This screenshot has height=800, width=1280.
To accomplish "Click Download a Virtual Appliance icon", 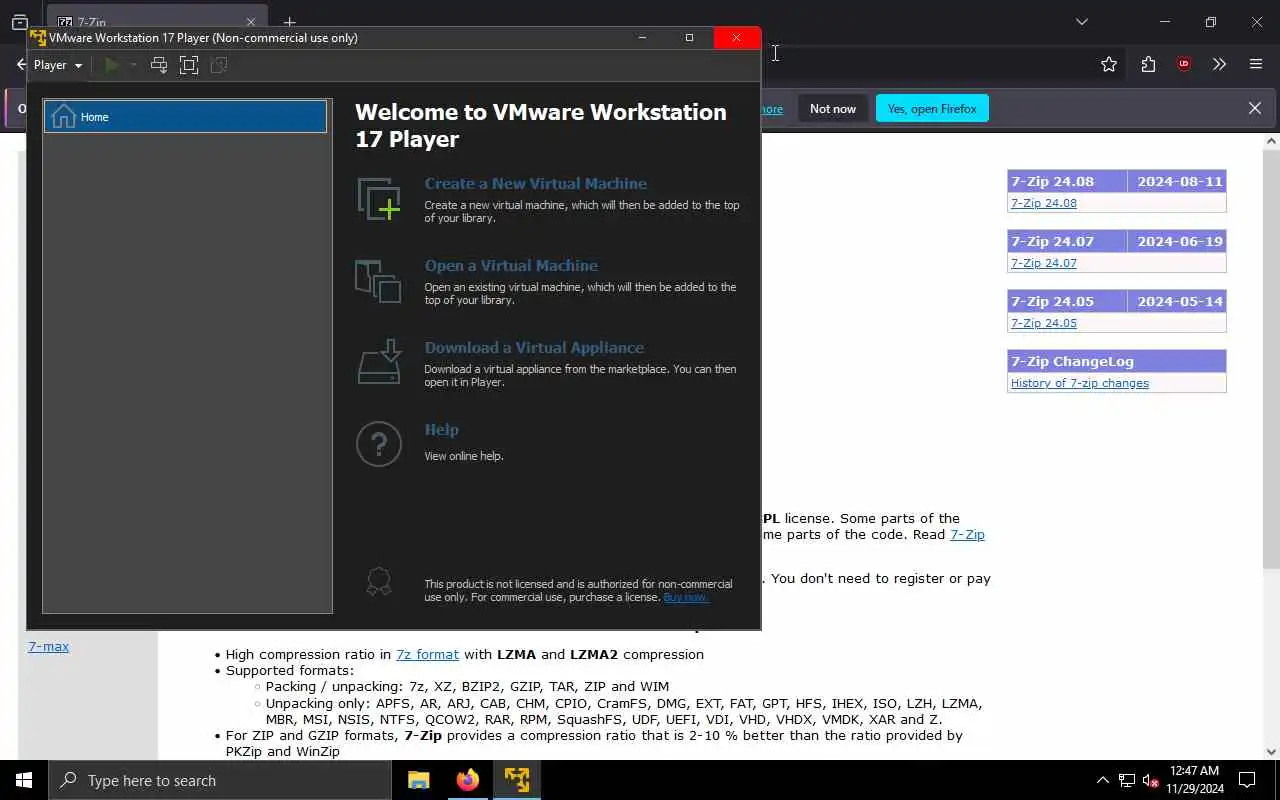I will click(379, 362).
